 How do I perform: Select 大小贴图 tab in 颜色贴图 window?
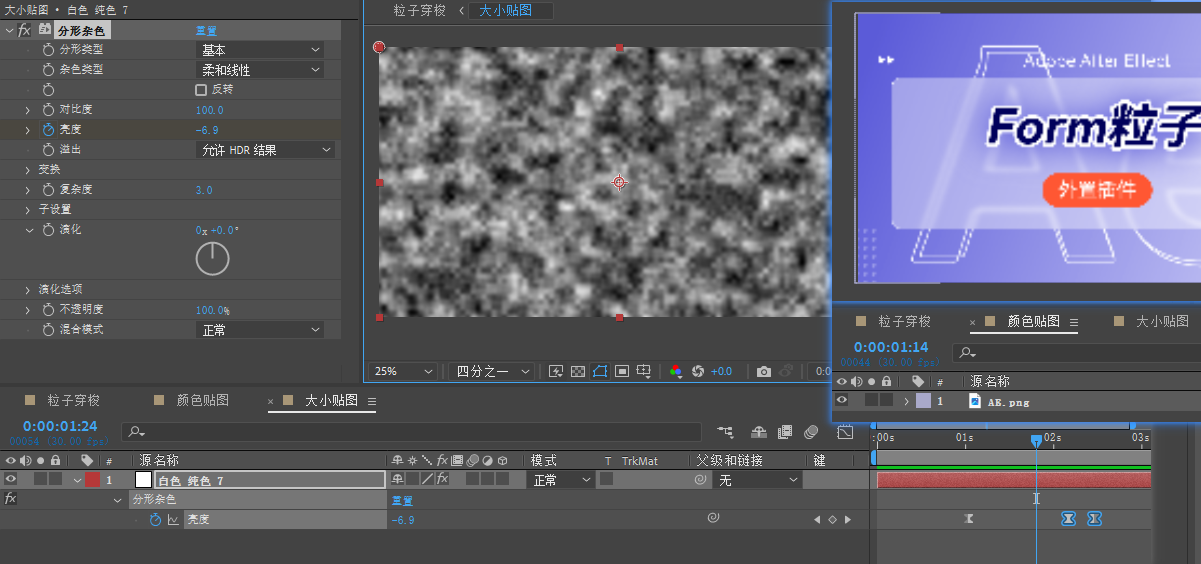(1162, 322)
